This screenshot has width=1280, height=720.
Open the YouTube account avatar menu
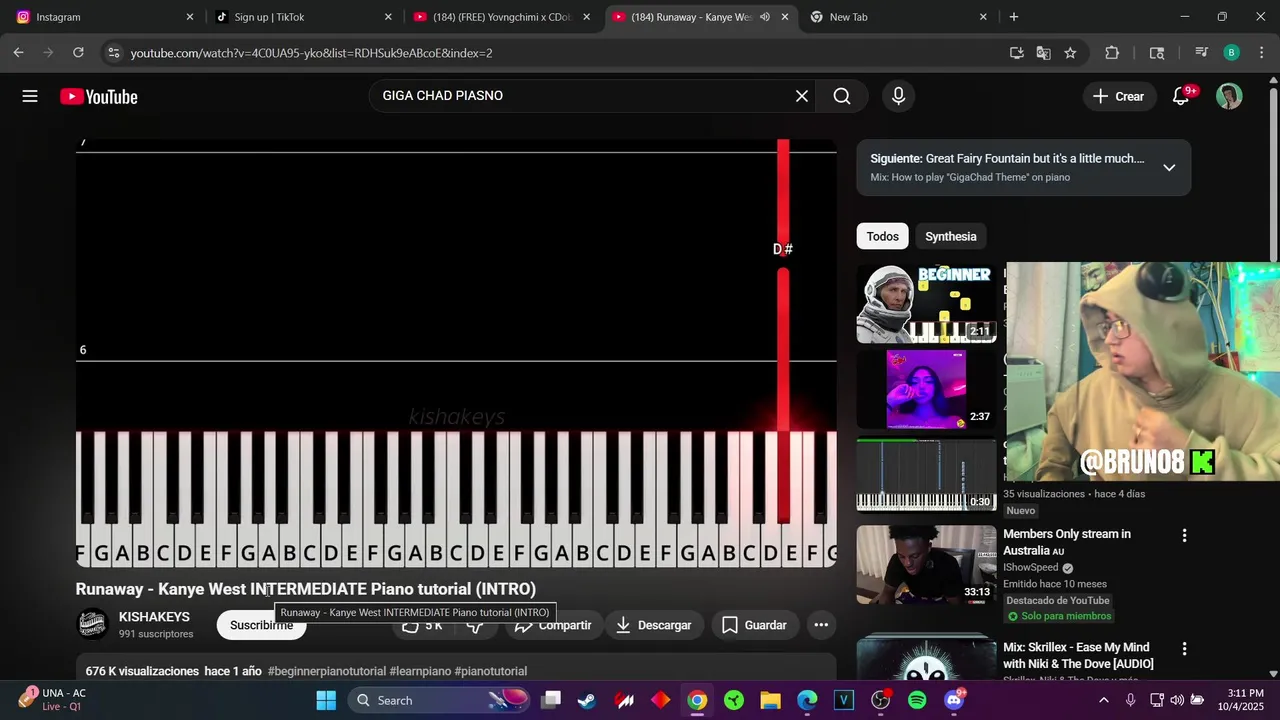coord(1229,96)
